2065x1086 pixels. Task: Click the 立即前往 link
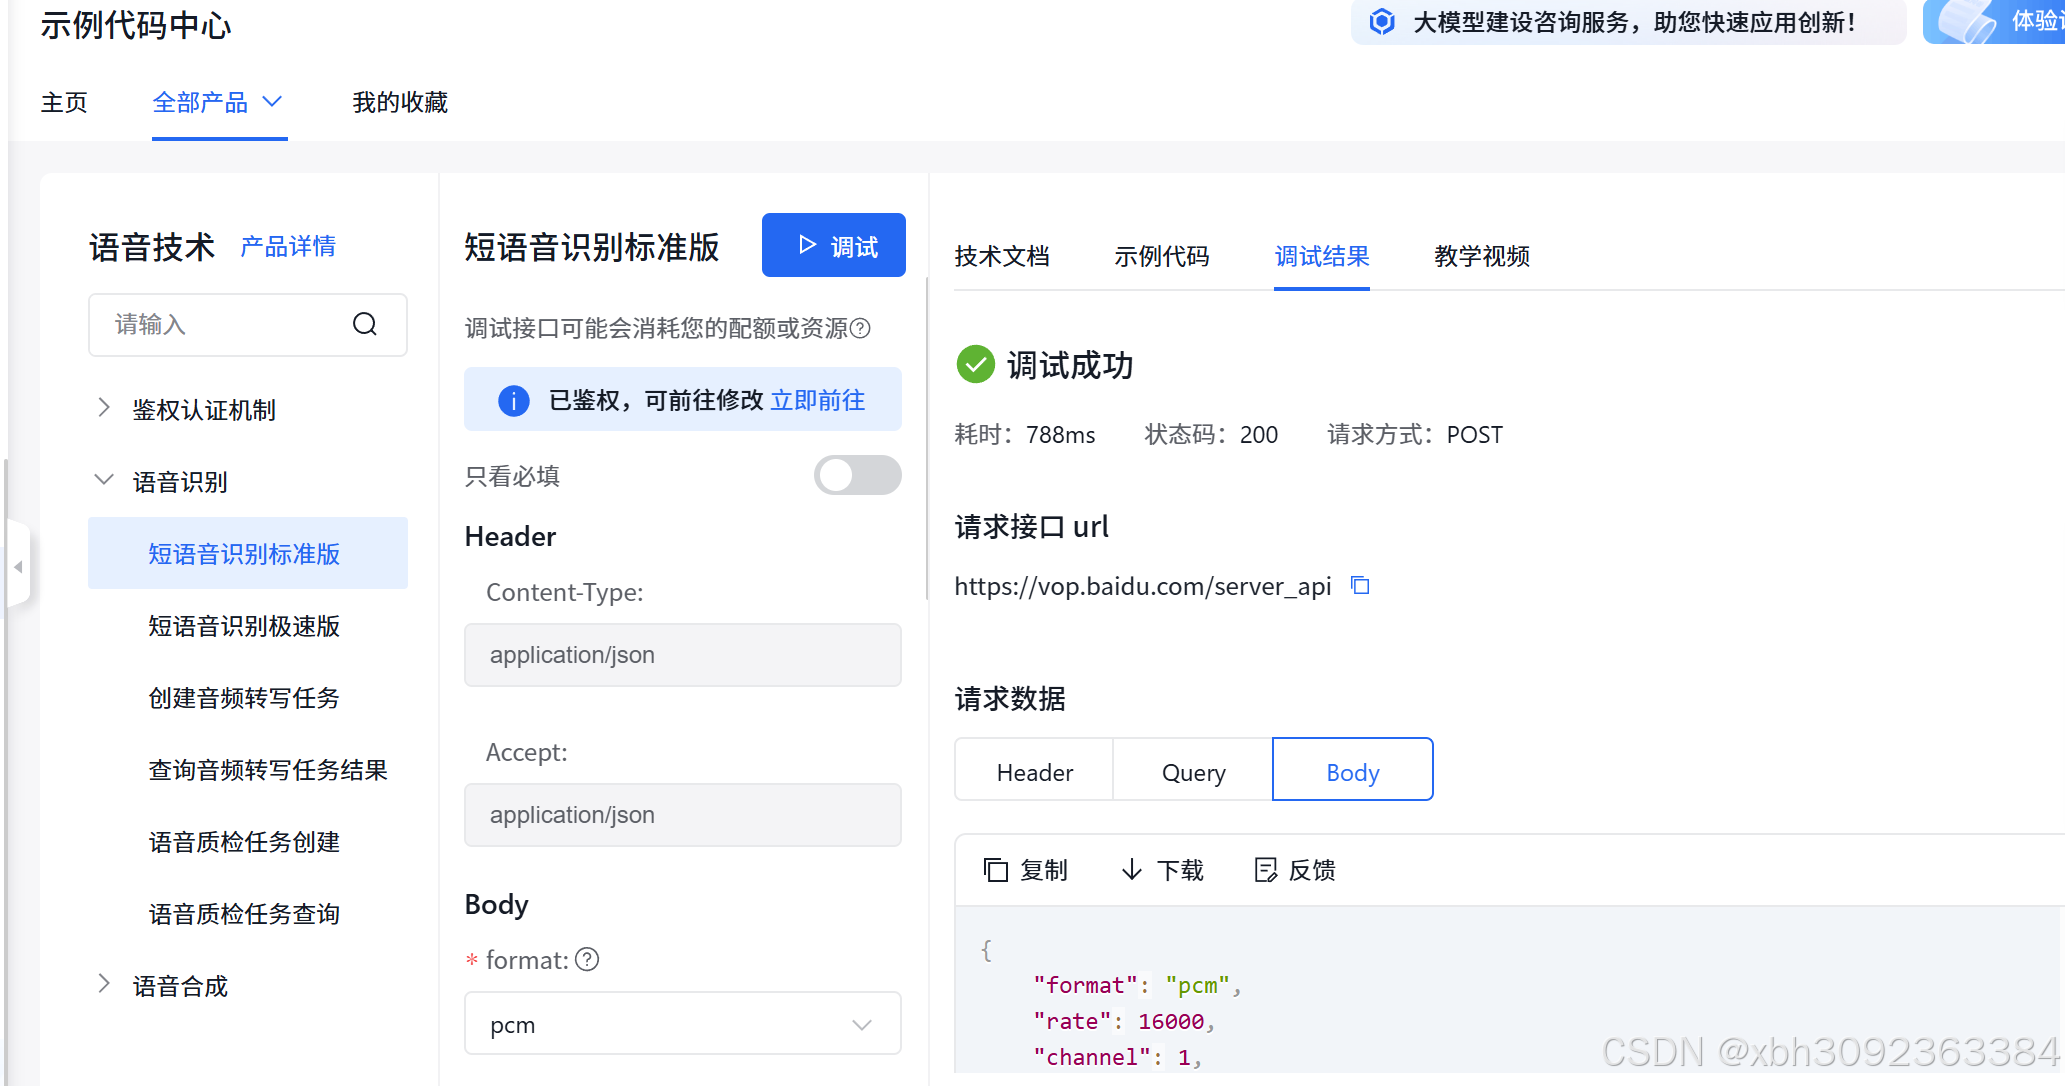pos(817,400)
